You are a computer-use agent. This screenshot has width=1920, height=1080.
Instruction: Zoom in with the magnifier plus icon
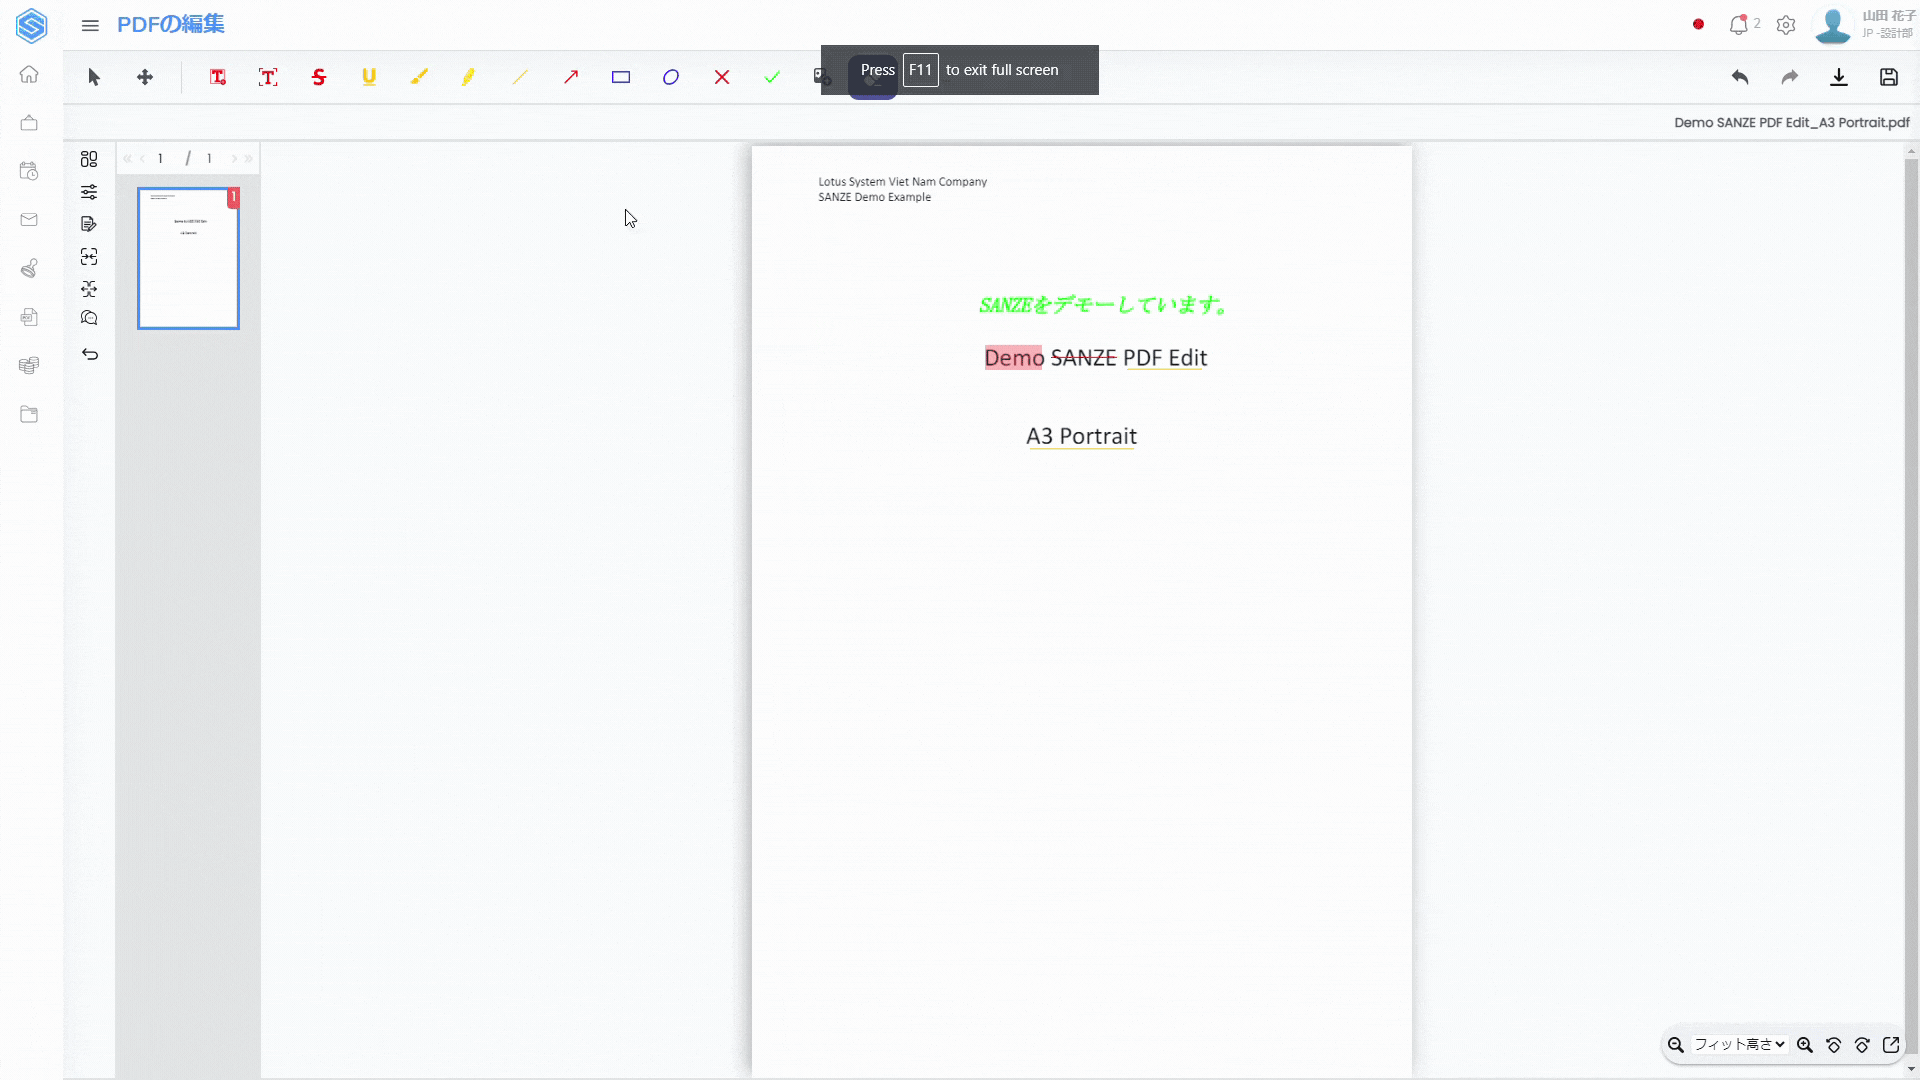[1805, 1044]
